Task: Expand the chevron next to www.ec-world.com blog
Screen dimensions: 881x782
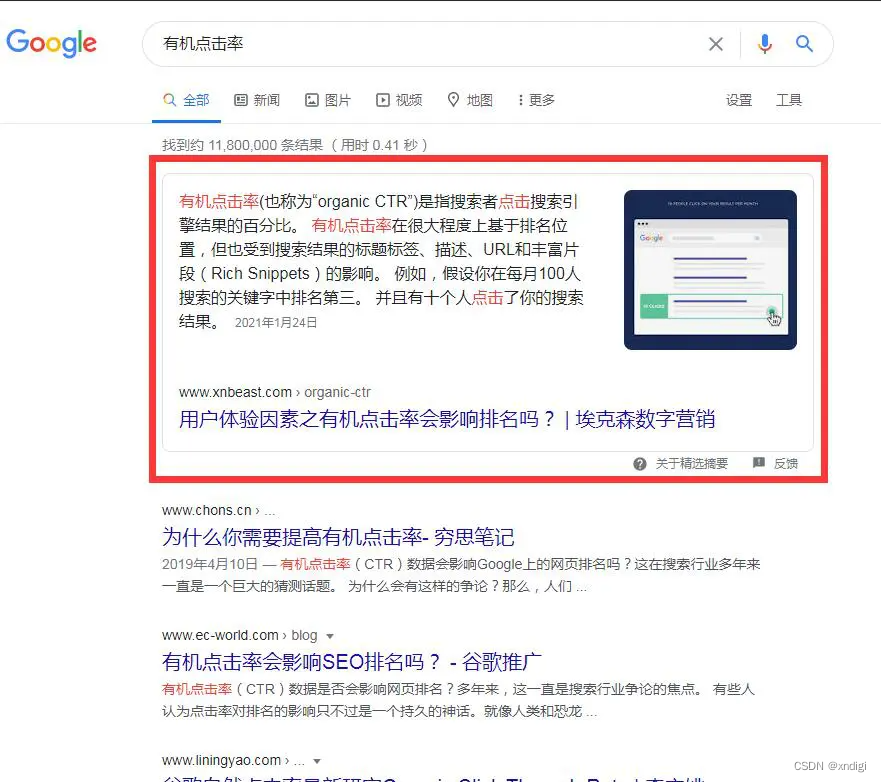Action: click(330, 634)
